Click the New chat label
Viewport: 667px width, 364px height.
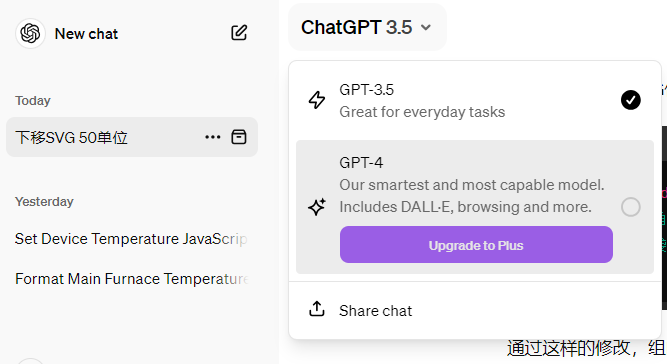[x=86, y=34]
